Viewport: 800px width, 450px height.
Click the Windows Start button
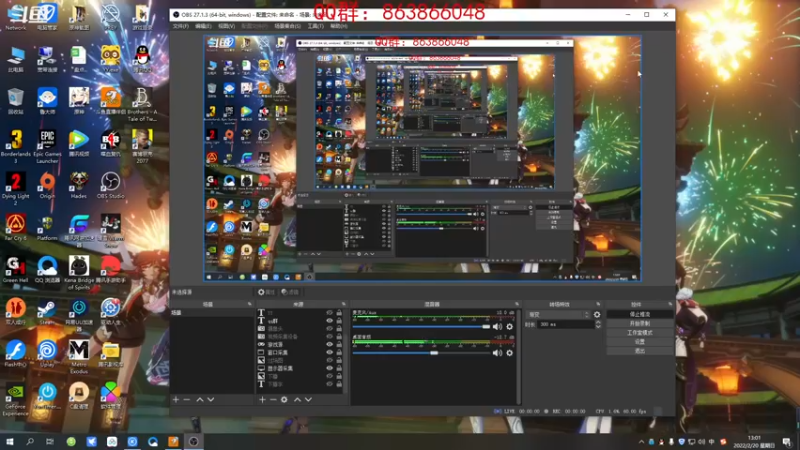10,441
